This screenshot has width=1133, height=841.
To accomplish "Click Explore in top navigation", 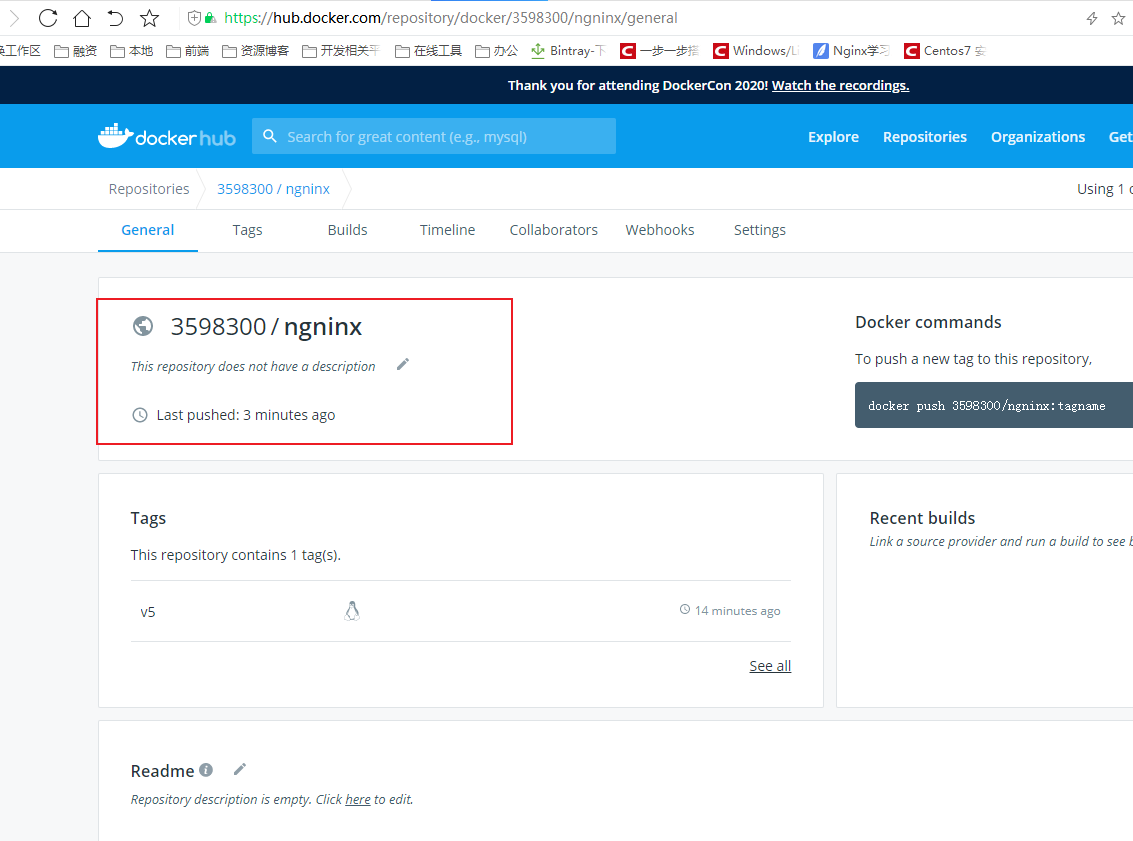I will (x=833, y=137).
